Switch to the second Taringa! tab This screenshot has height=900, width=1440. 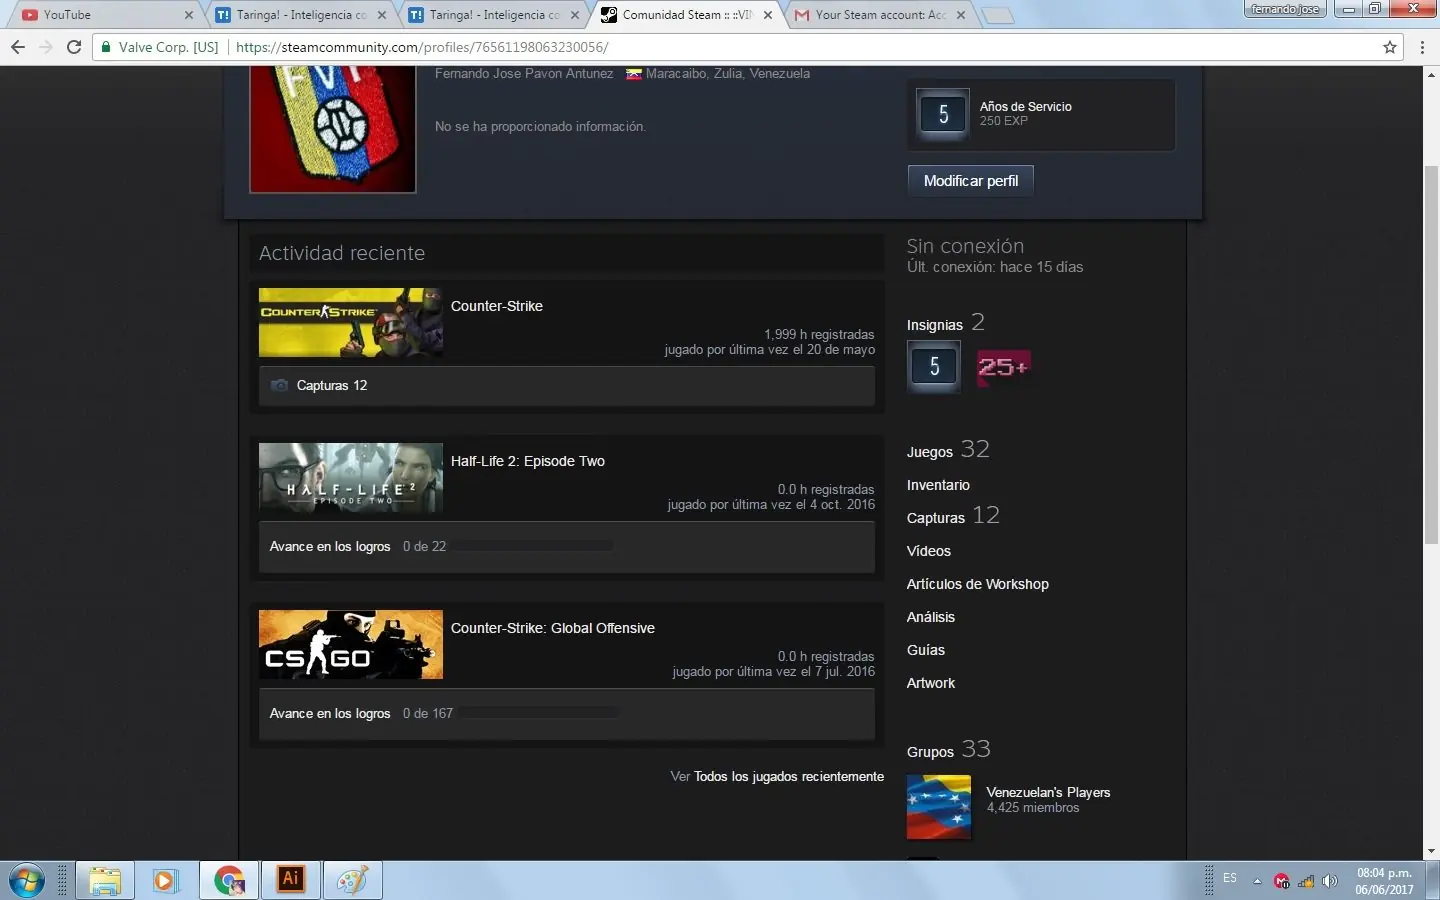click(494, 15)
